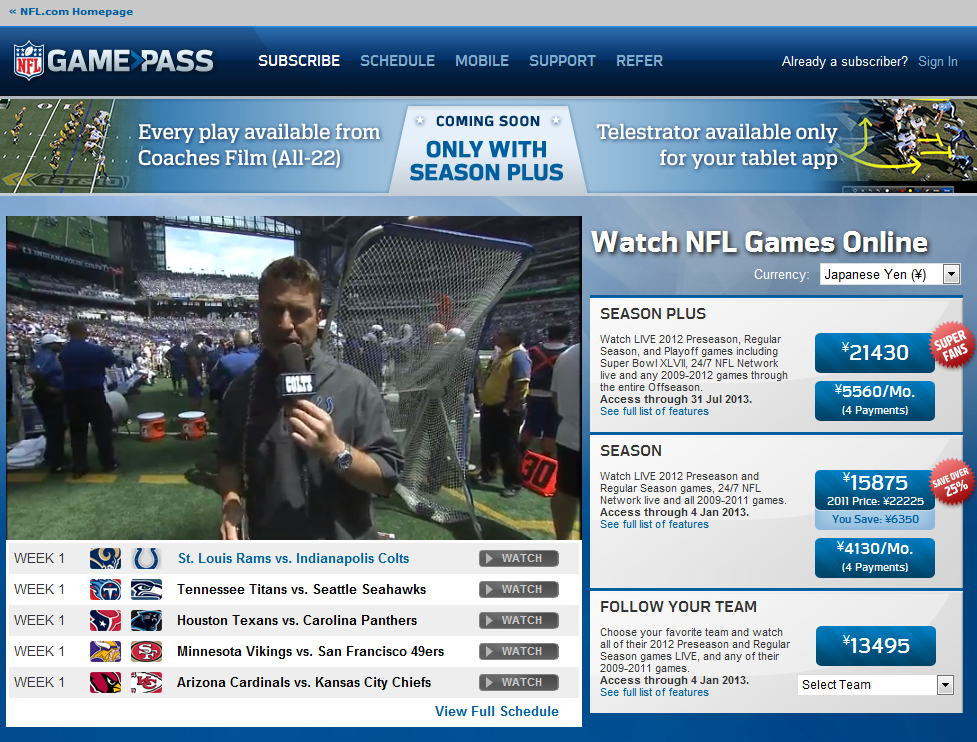Click the Arizona Cardinals team logo
The image size is (977, 742).
105,683
